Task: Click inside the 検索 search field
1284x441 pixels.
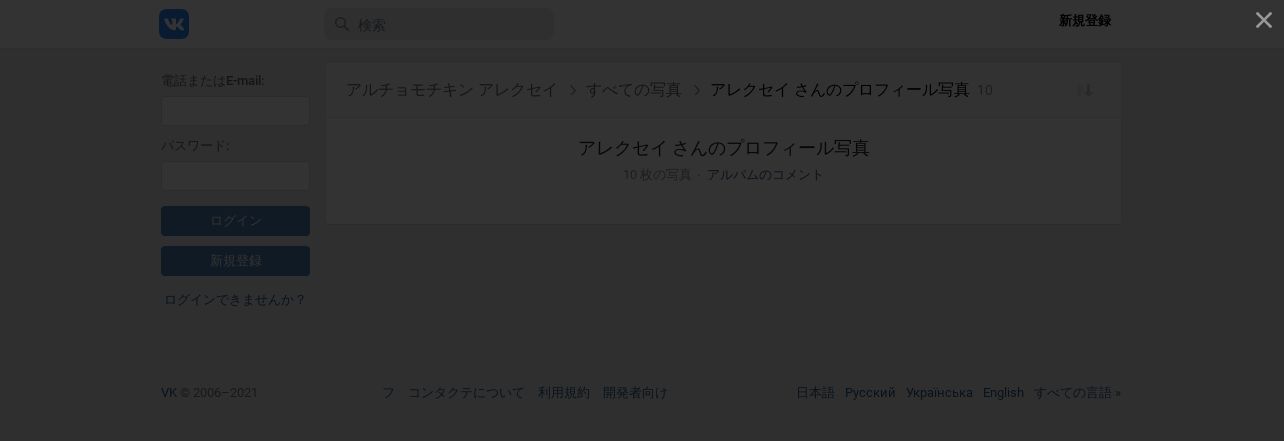Action: (x=439, y=24)
